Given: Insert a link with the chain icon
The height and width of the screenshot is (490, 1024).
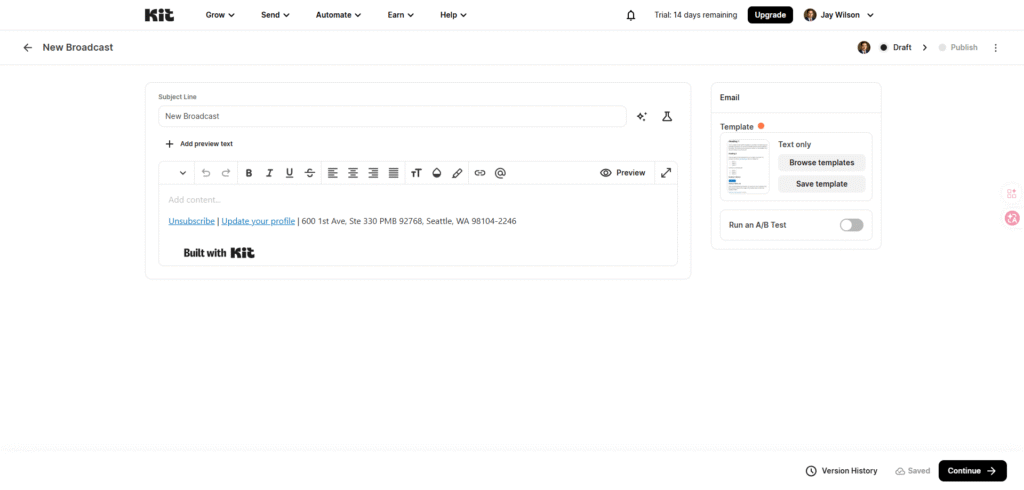Looking at the screenshot, I should click(x=480, y=173).
